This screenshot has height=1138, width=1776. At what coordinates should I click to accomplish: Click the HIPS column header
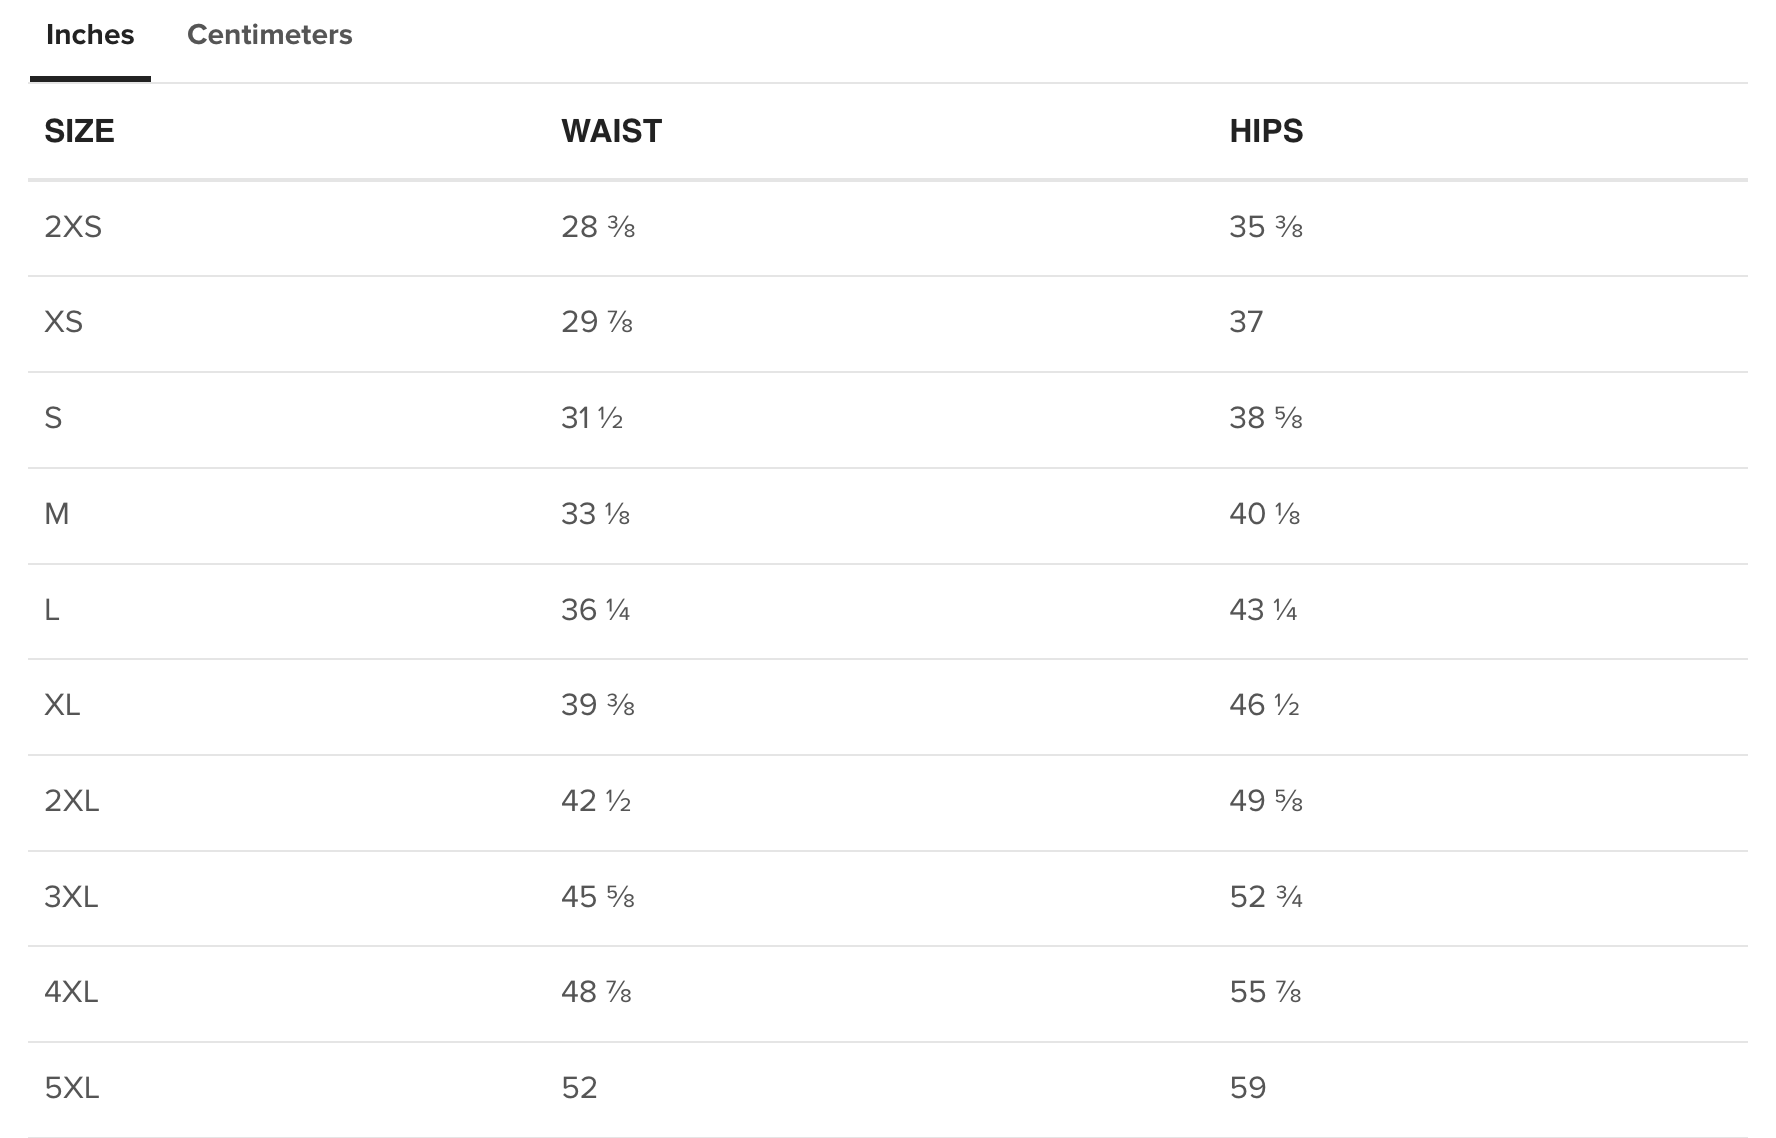tap(1265, 131)
